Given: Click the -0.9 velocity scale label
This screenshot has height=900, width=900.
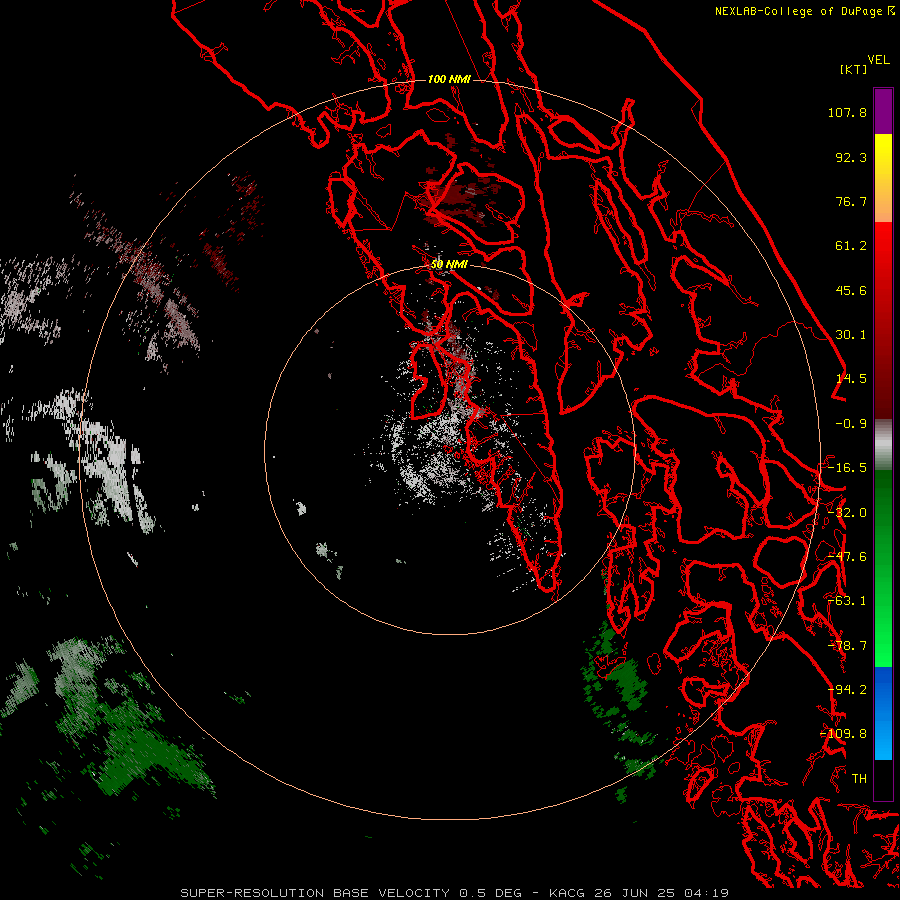Looking at the screenshot, I should coord(851,424).
